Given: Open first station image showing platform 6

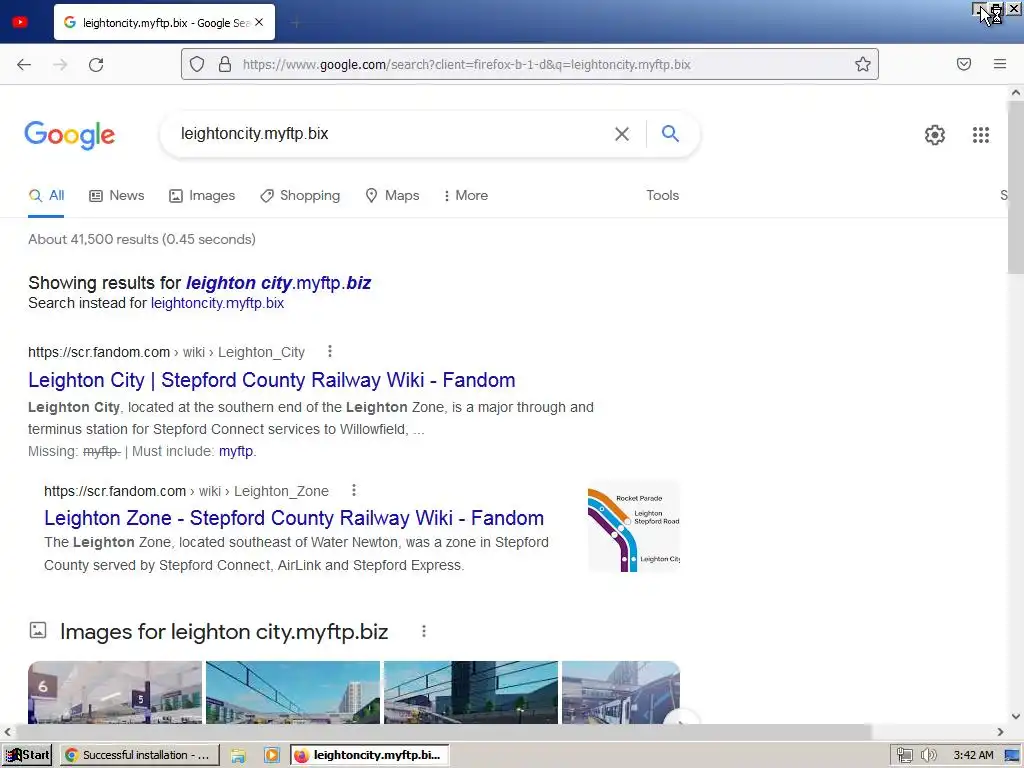Looking at the screenshot, I should [x=115, y=692].
